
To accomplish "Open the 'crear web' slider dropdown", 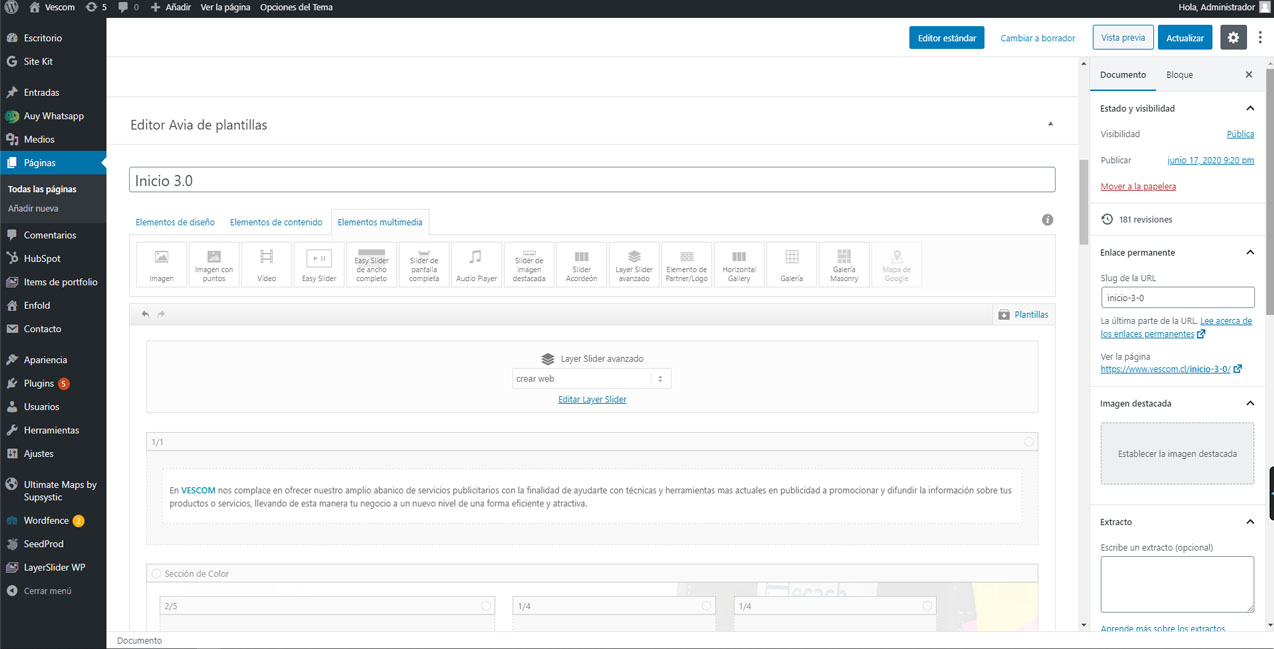I will [592, 379].
